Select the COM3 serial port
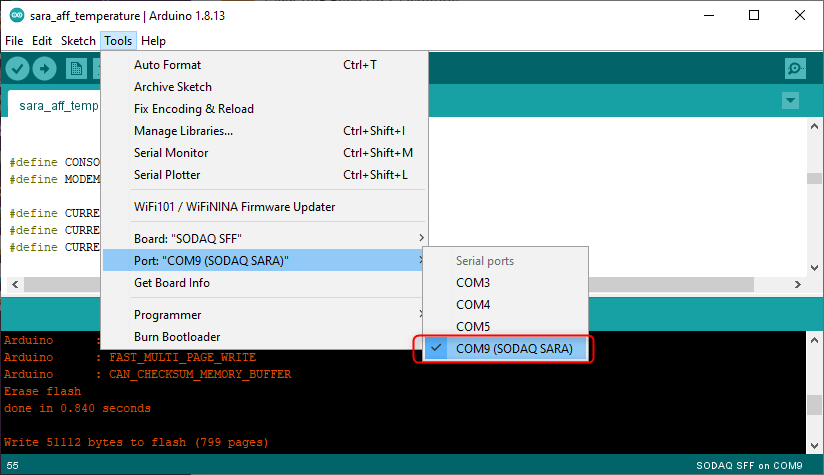This screenshot has width=824, height=475. (x=506, y=282)
